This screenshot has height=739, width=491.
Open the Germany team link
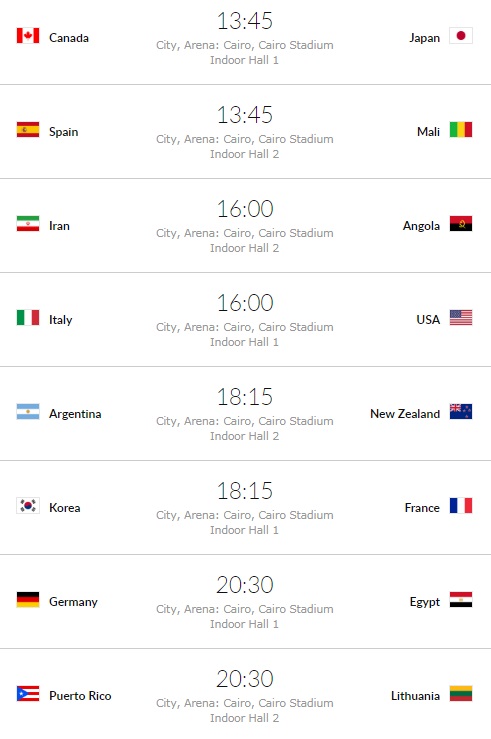coord(73,602)
